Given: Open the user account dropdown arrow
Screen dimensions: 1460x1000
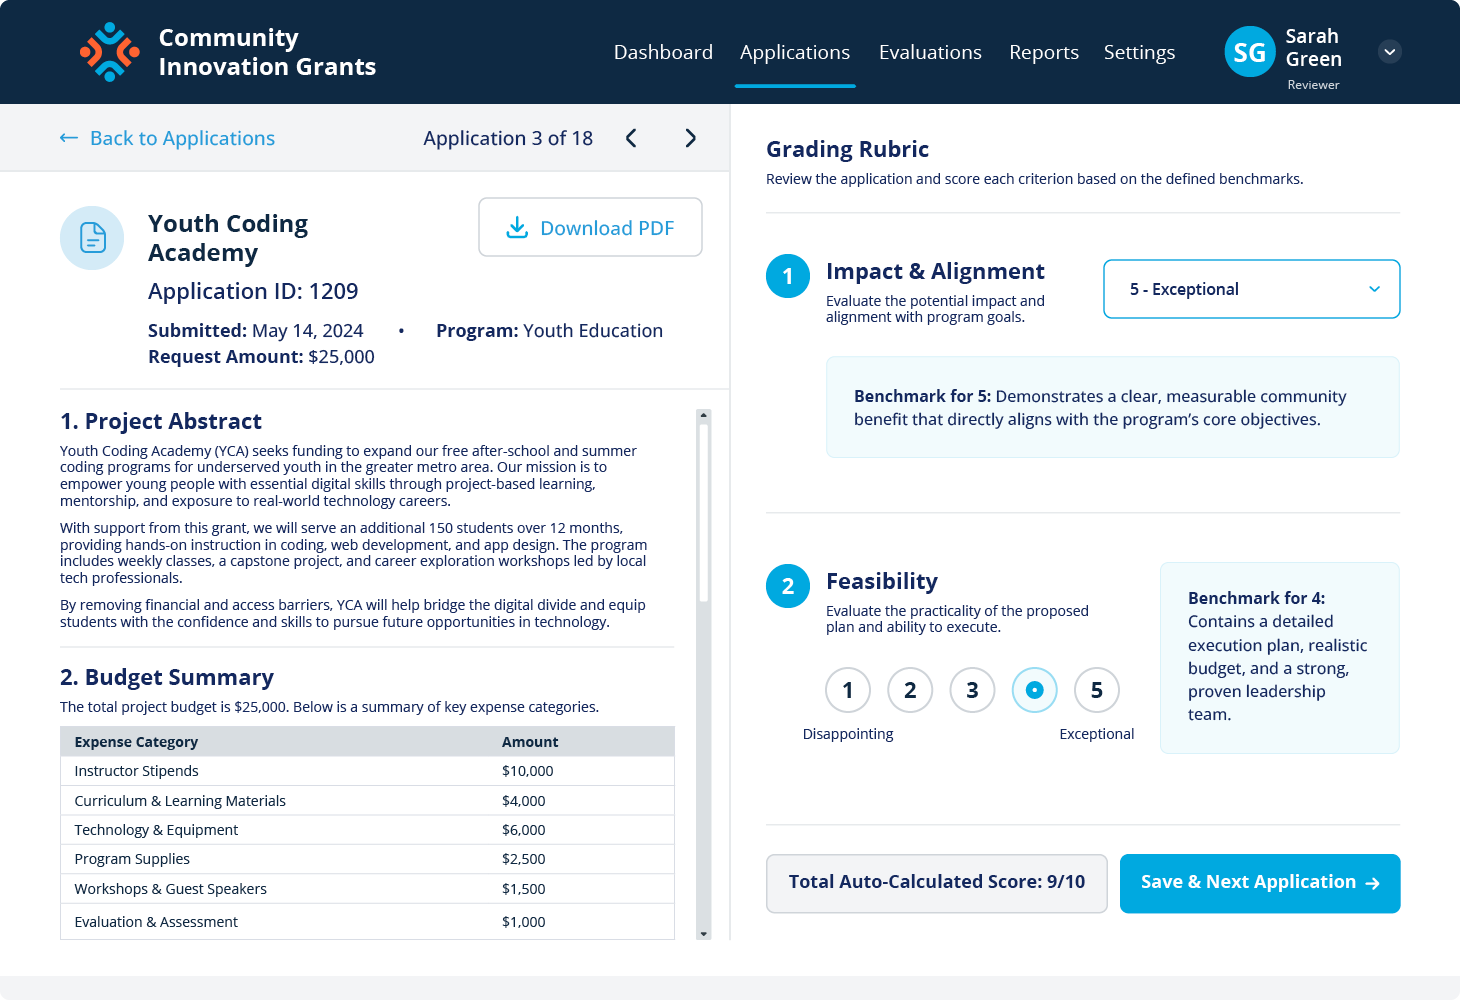Looking at the screenshot, I should 1390,52.
